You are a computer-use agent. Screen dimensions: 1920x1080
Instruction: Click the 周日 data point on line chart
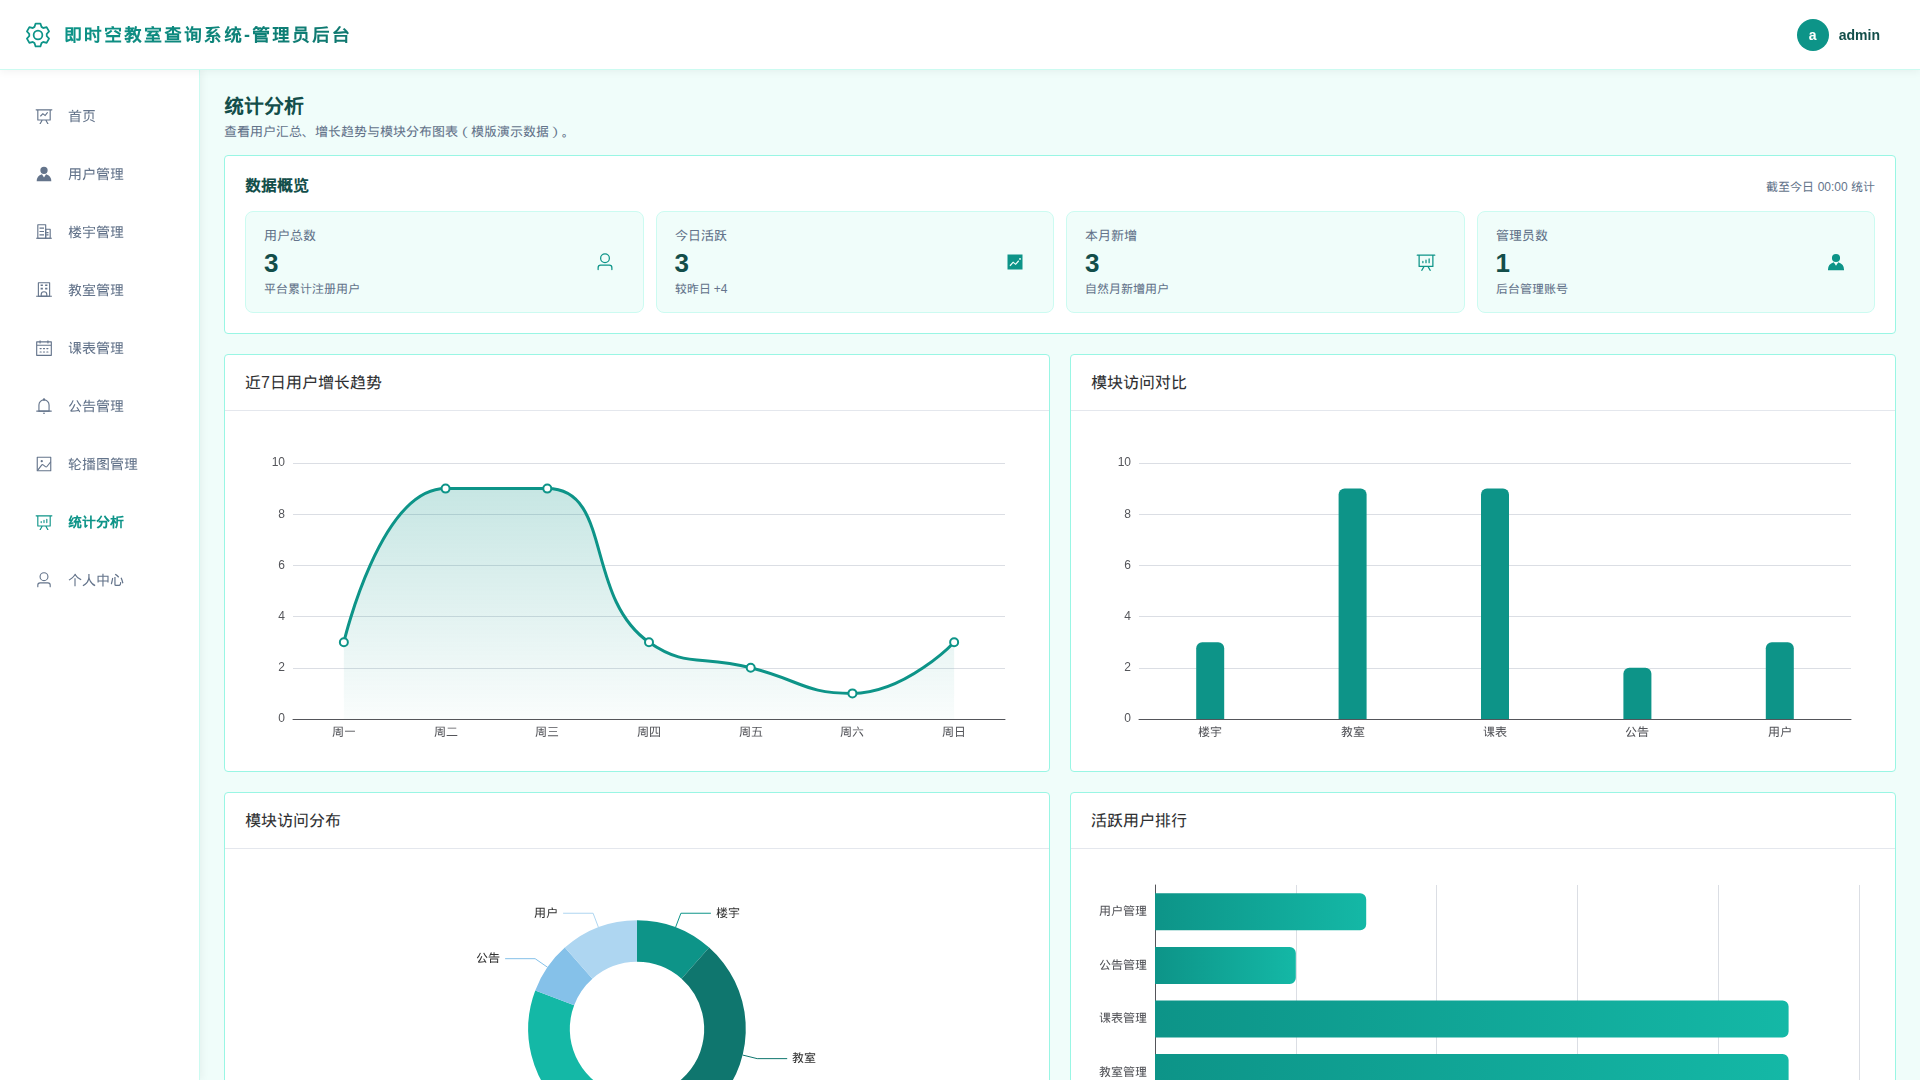point(954,642)
